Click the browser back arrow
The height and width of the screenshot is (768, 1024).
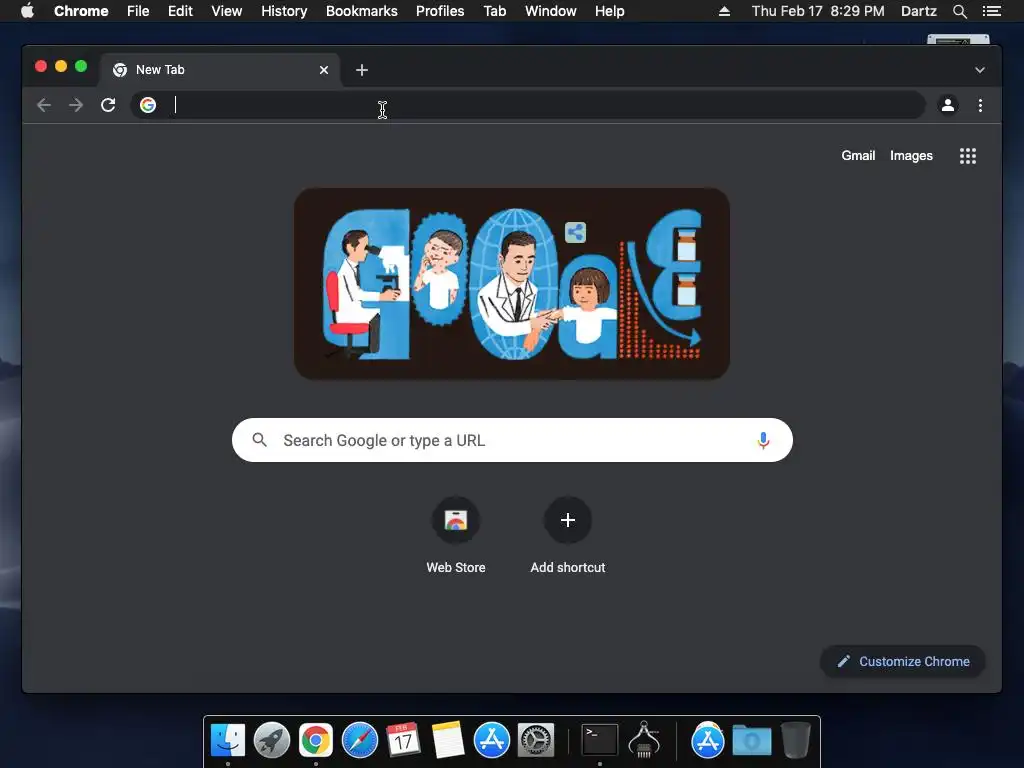click(x=44, y=105)
